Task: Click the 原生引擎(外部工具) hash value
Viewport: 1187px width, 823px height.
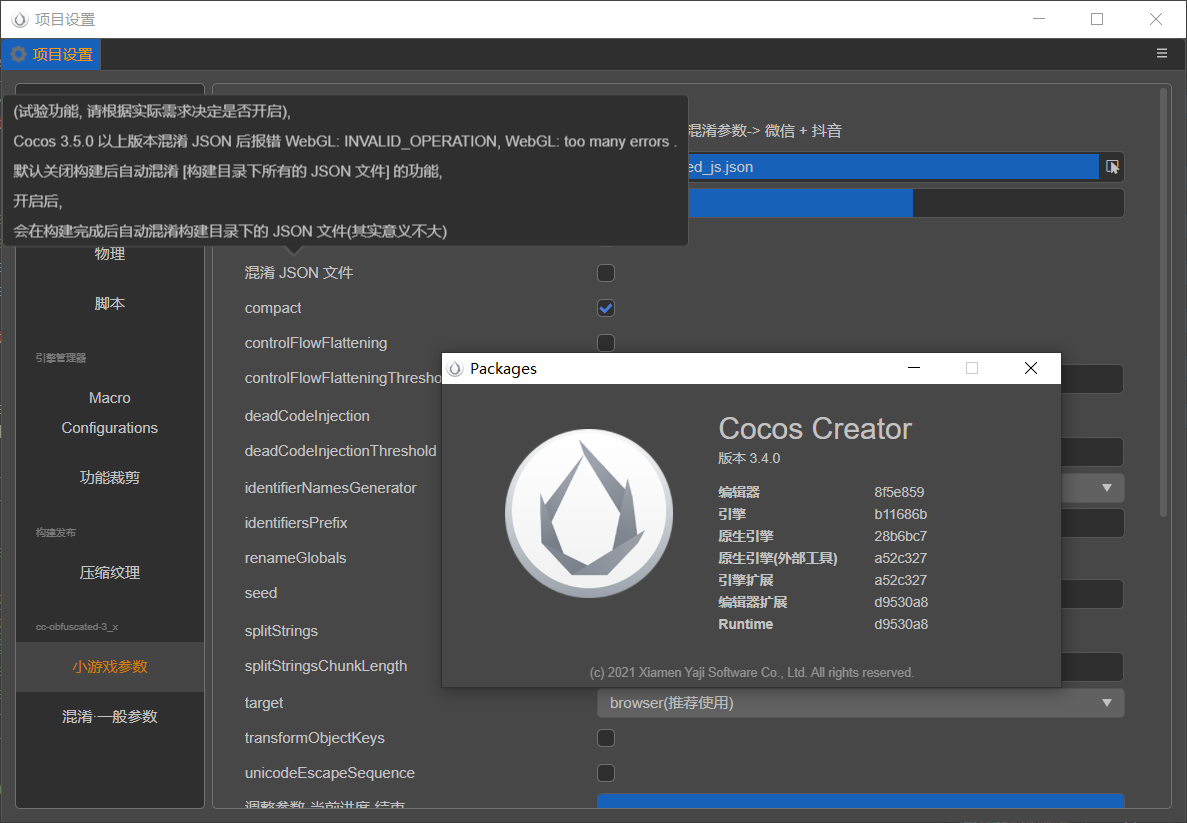Action: [x=901, y=558]
